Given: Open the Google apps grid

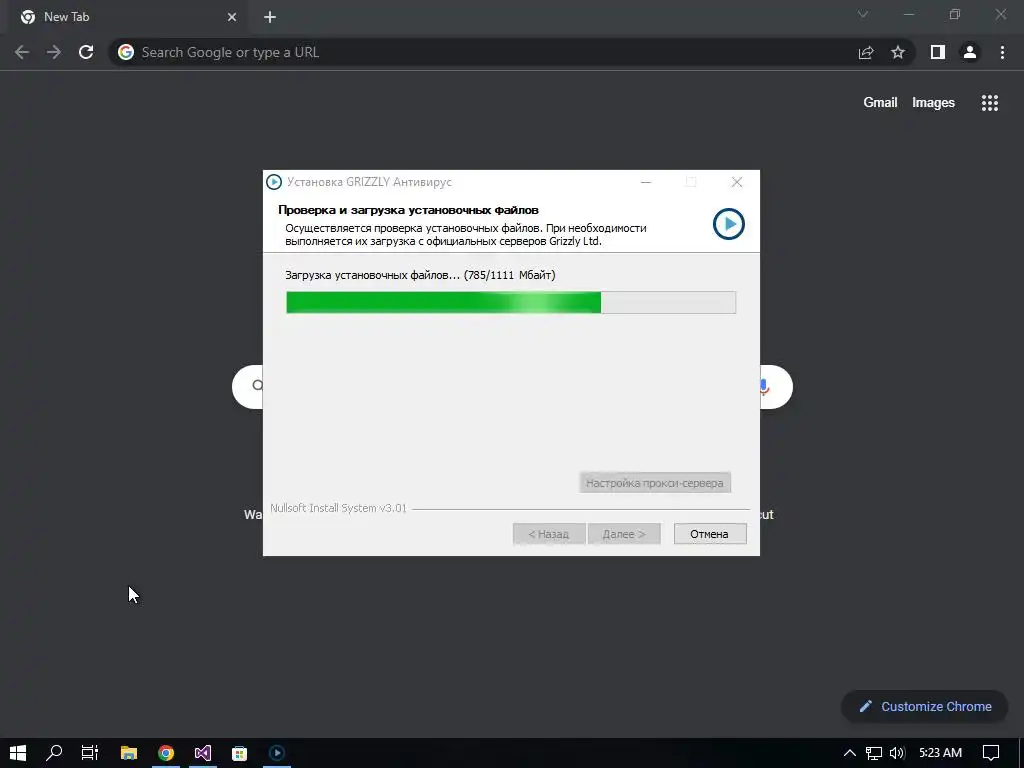Looking at the screenshot, I should 989,103.
